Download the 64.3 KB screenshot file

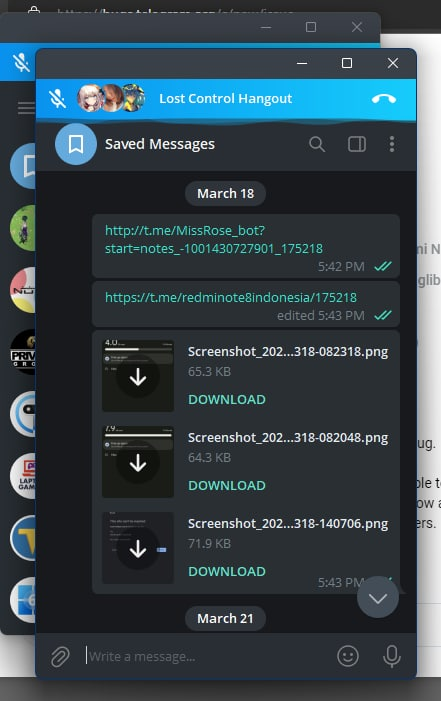point(227,485)
